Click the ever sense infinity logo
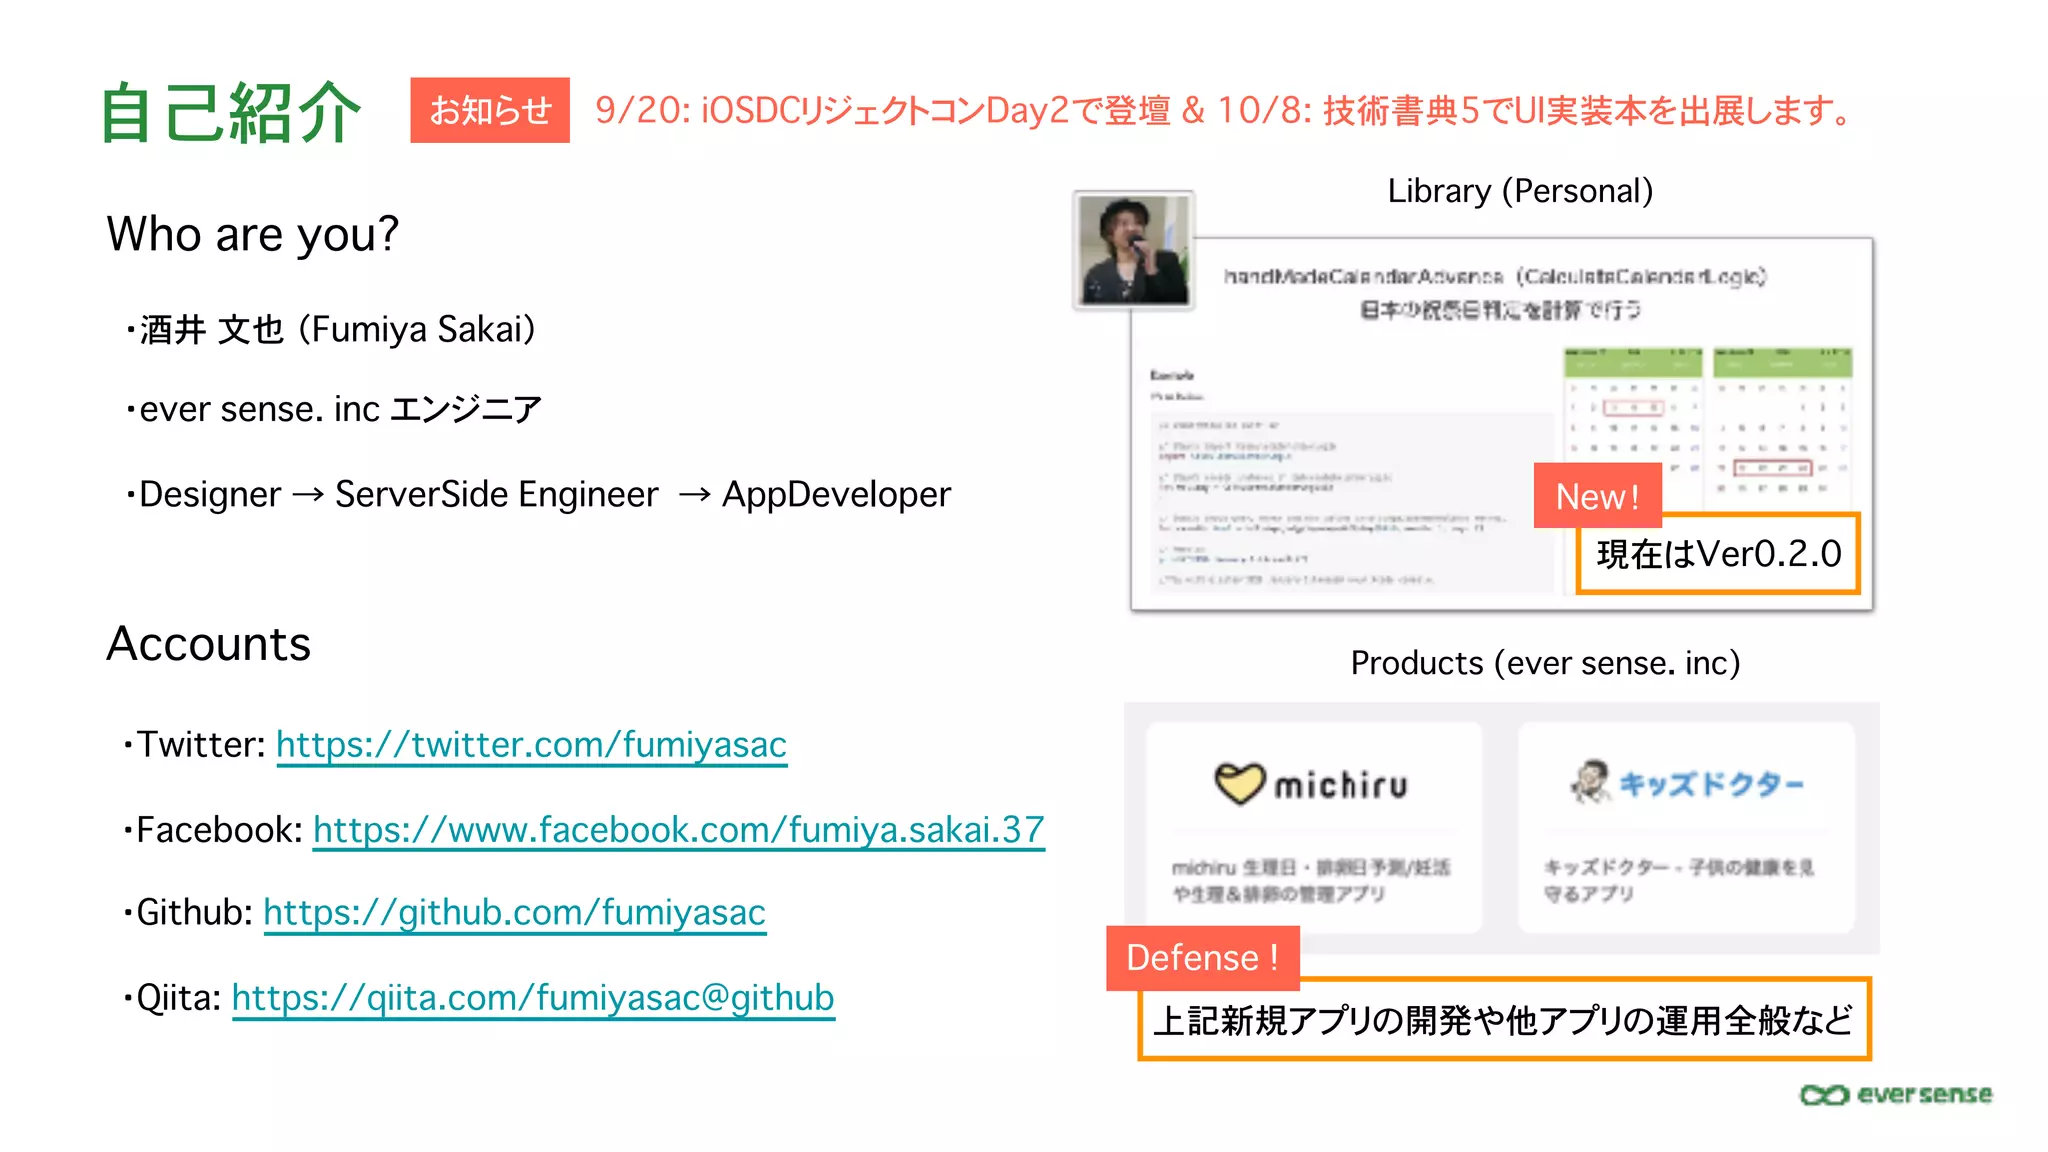The width and height of the screenshot is (2048, 1152). (x=1824, y=1095)
